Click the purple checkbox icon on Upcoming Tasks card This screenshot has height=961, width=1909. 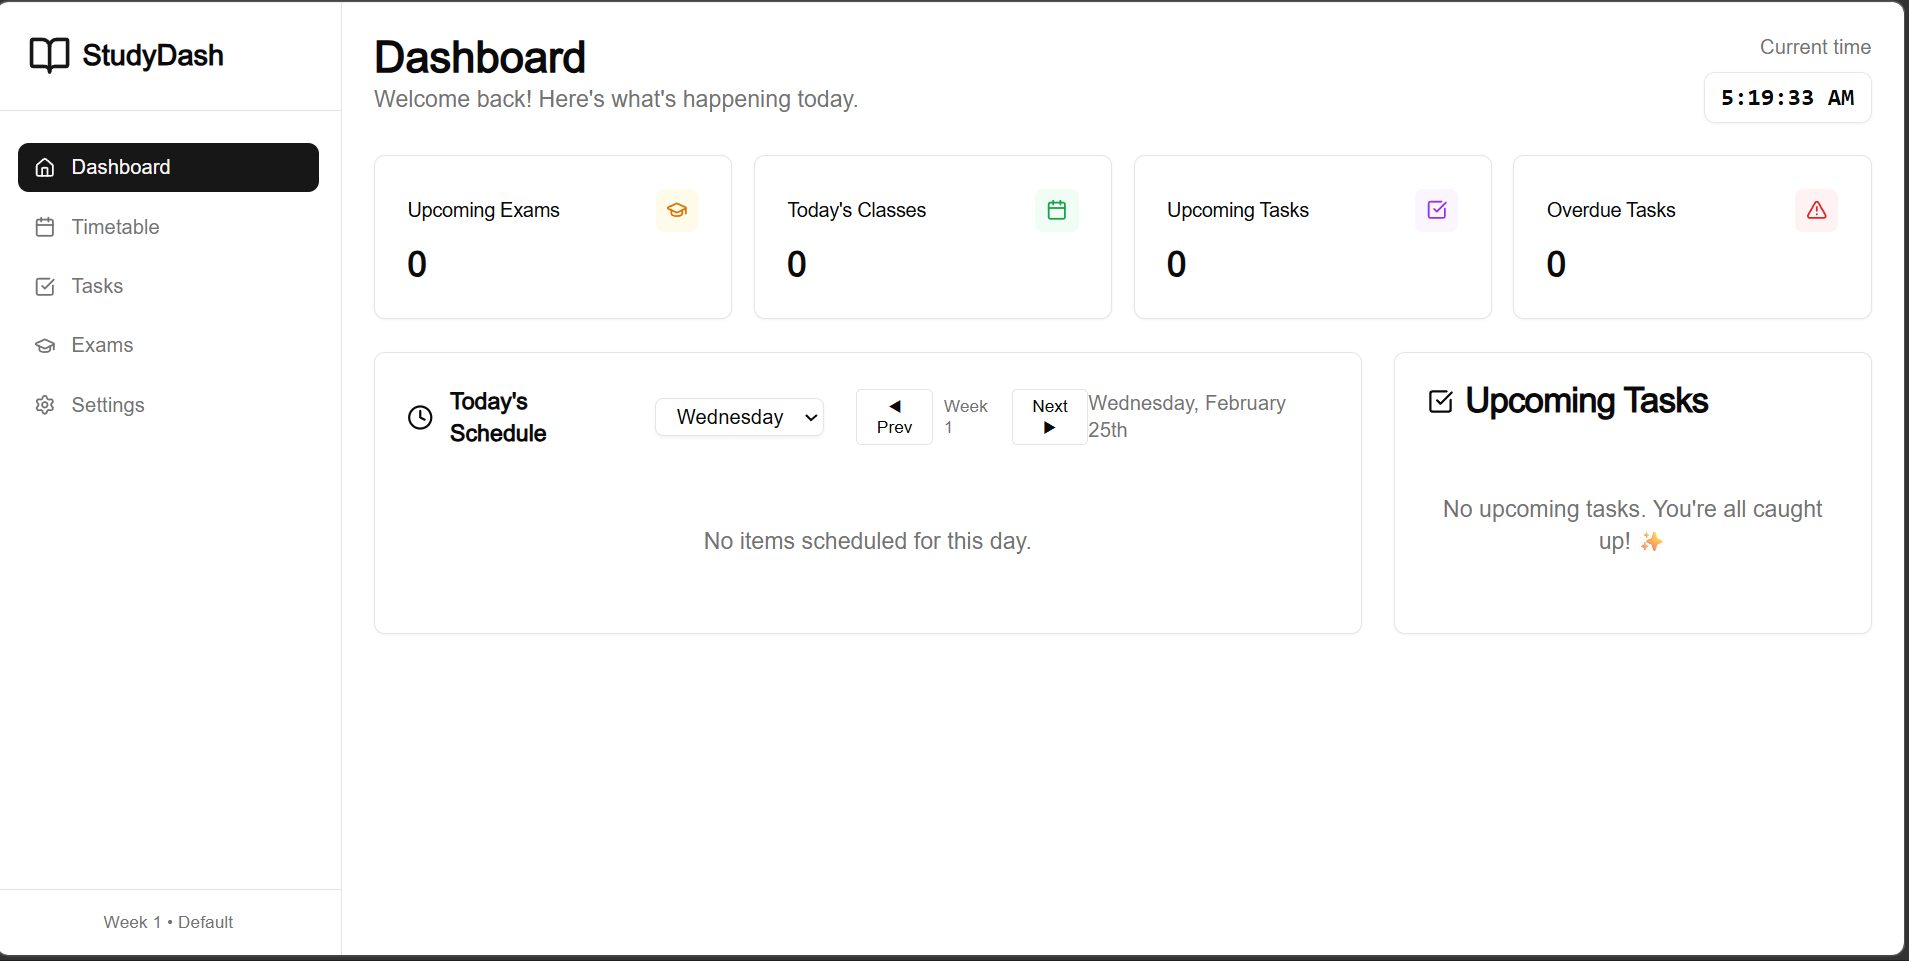[x=1436, y=210]
